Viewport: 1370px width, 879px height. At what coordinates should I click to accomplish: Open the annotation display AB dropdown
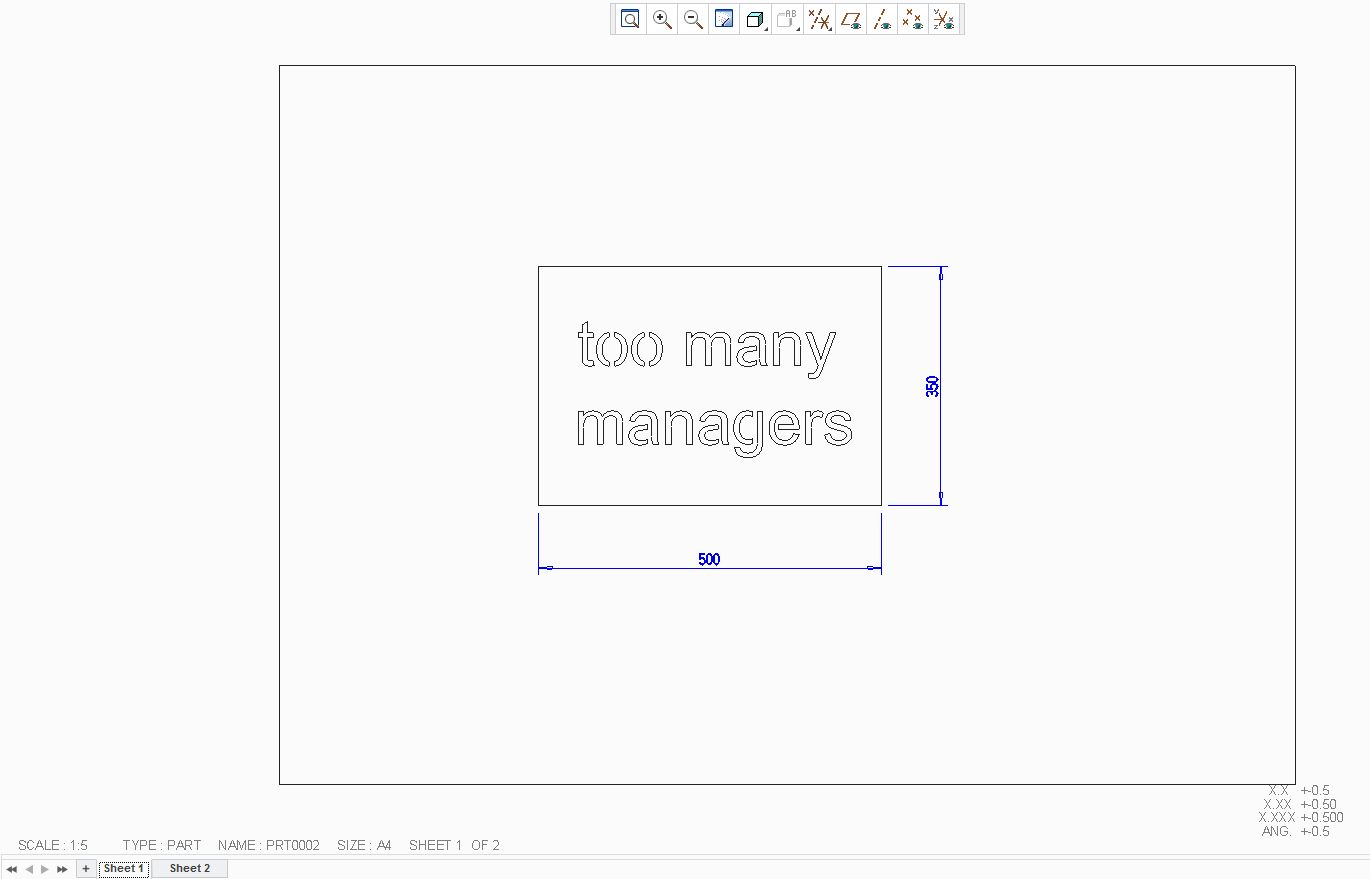point(788,19)
